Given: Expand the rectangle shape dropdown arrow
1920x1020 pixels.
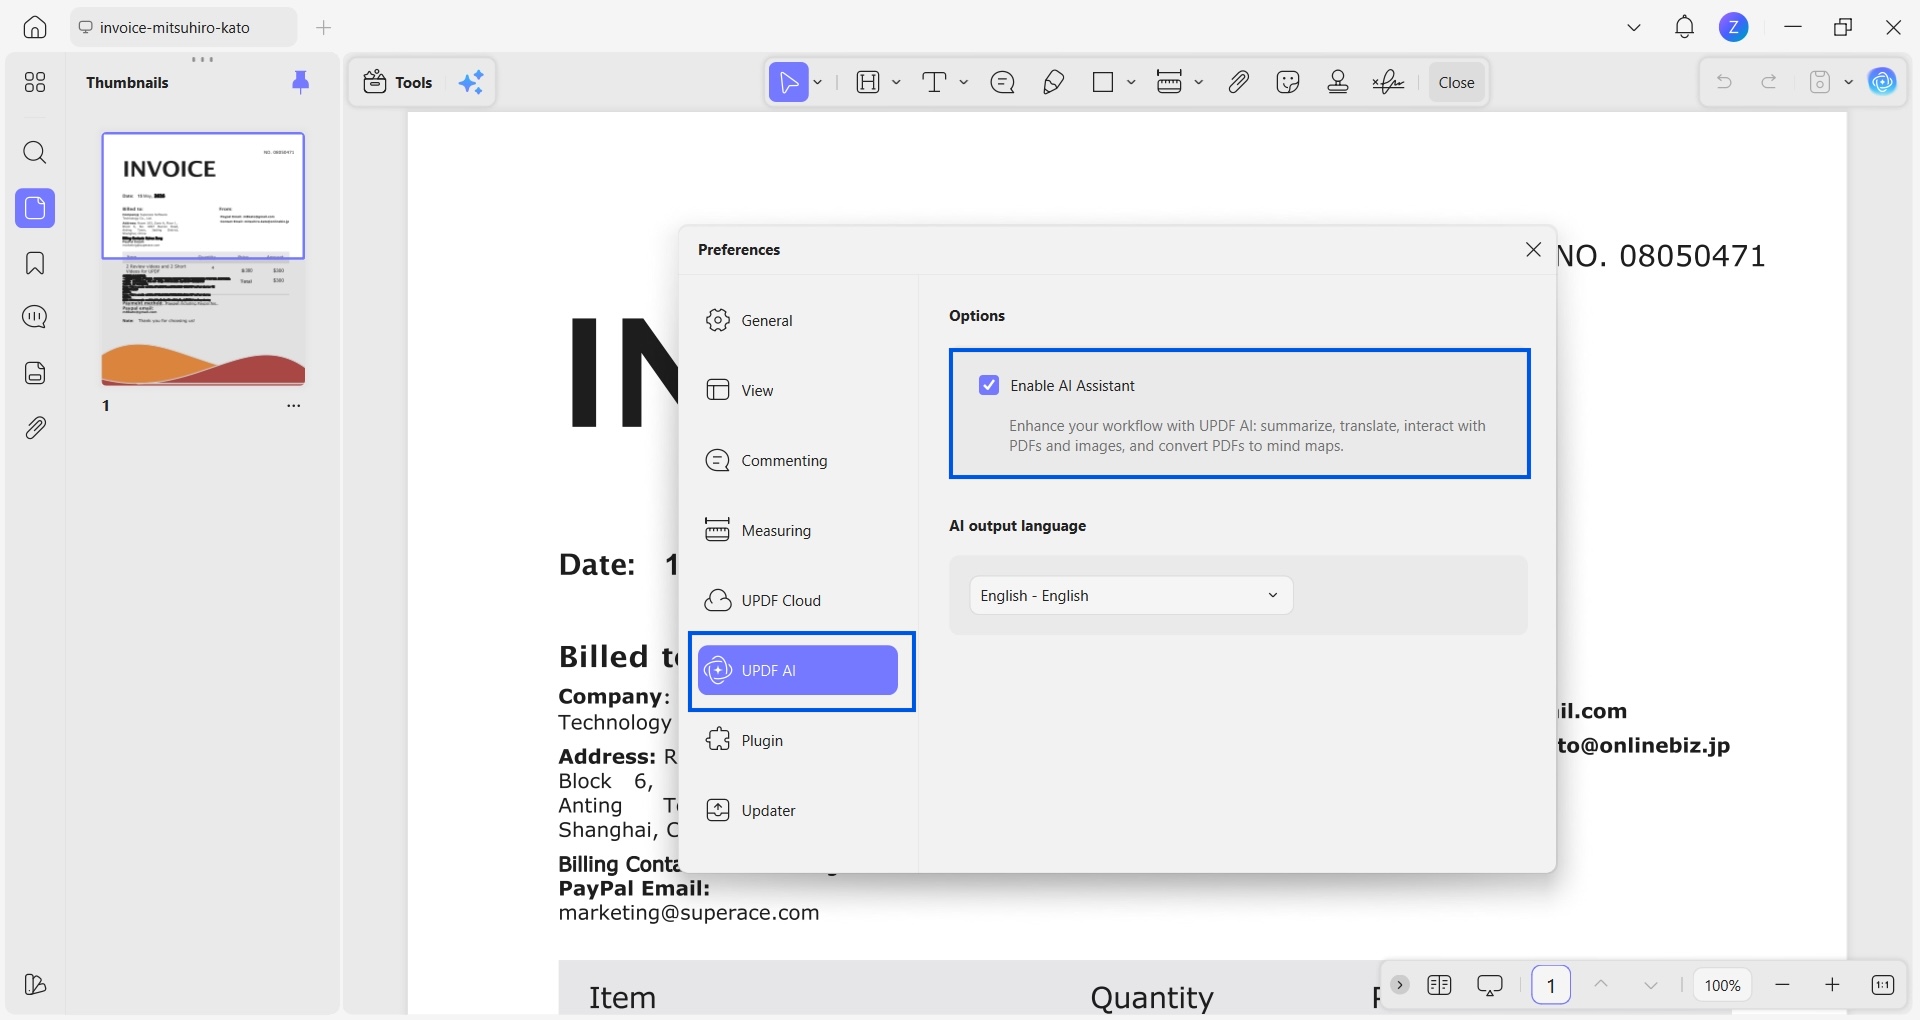Looking at the screenshot, I should pos(1131,82).
